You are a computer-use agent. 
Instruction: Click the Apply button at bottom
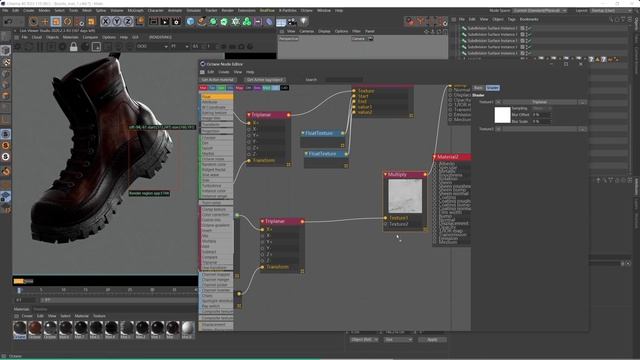point(432,340)
